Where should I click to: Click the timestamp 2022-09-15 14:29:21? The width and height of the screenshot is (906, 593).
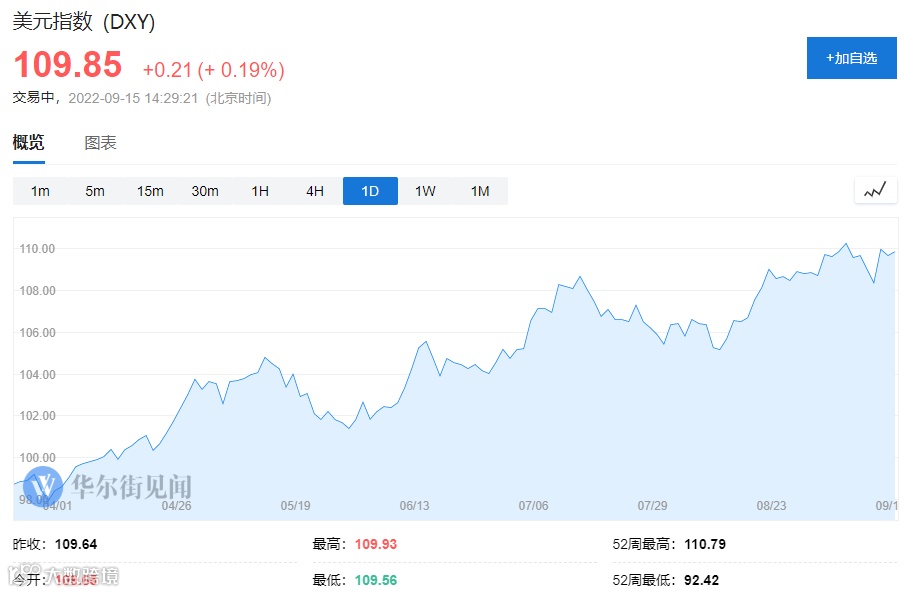pyautogui.click(x=133, y=98)
